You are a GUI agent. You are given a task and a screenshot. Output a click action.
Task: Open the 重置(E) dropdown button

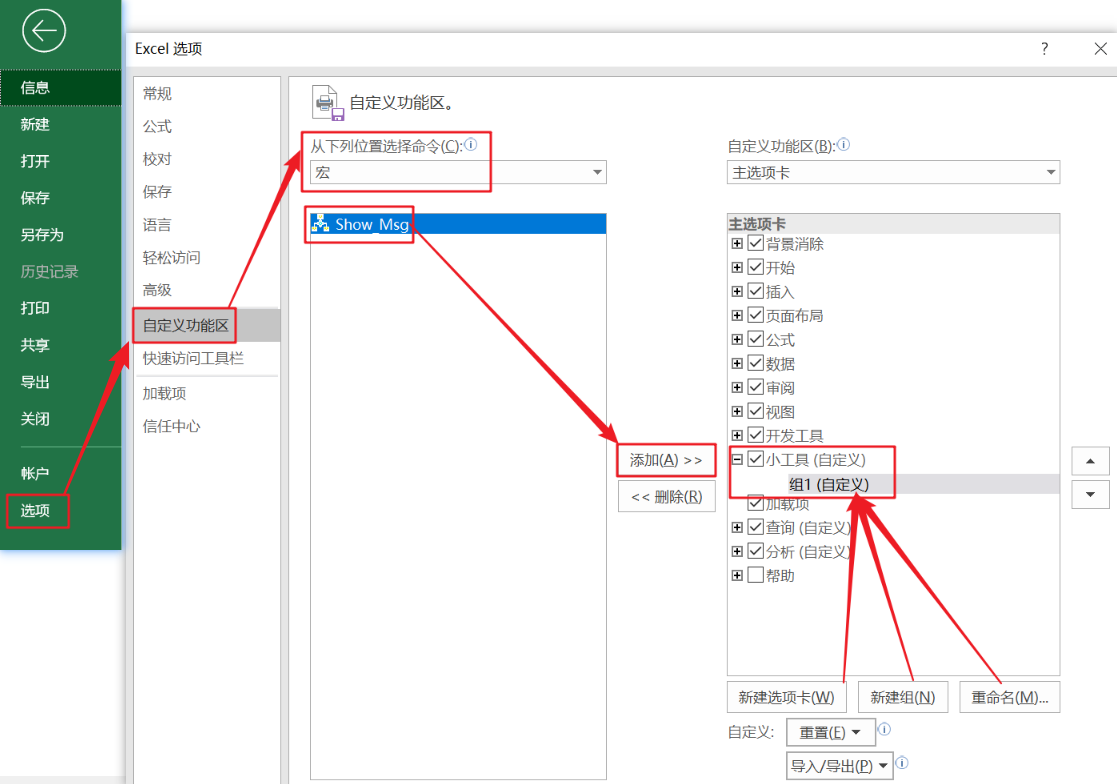830,732
